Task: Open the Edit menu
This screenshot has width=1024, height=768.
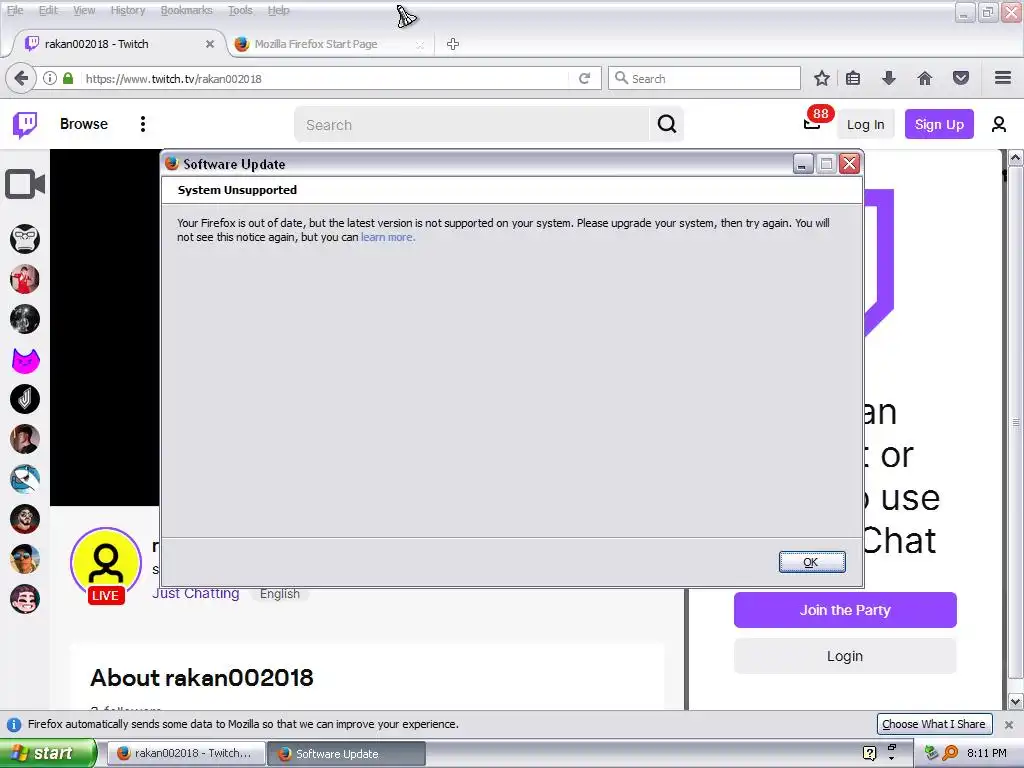Action: [x=48, y=10]
